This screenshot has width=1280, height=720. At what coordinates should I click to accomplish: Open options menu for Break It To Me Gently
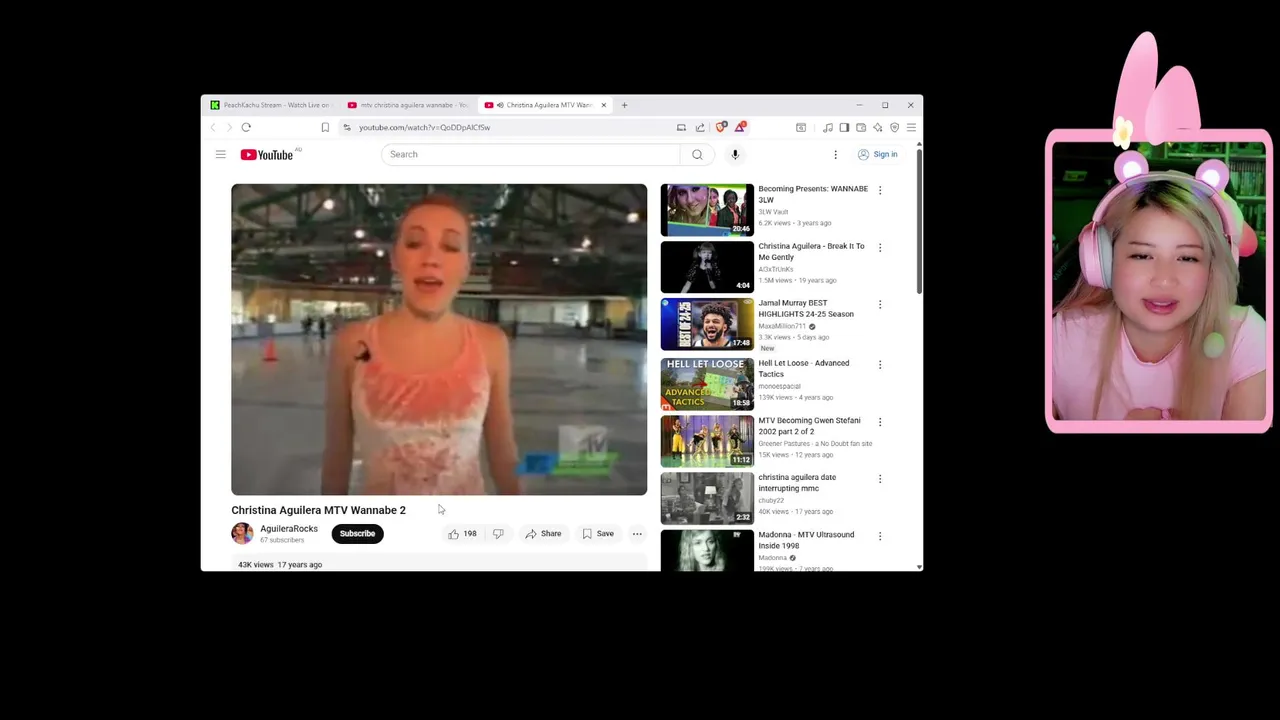(x=880, y=247)
